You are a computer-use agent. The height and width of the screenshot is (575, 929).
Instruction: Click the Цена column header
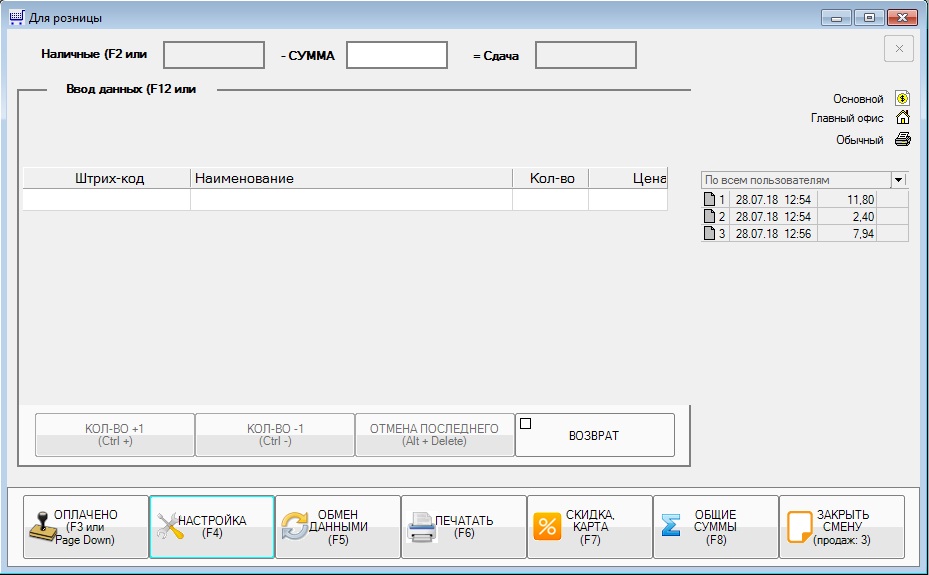628,178
